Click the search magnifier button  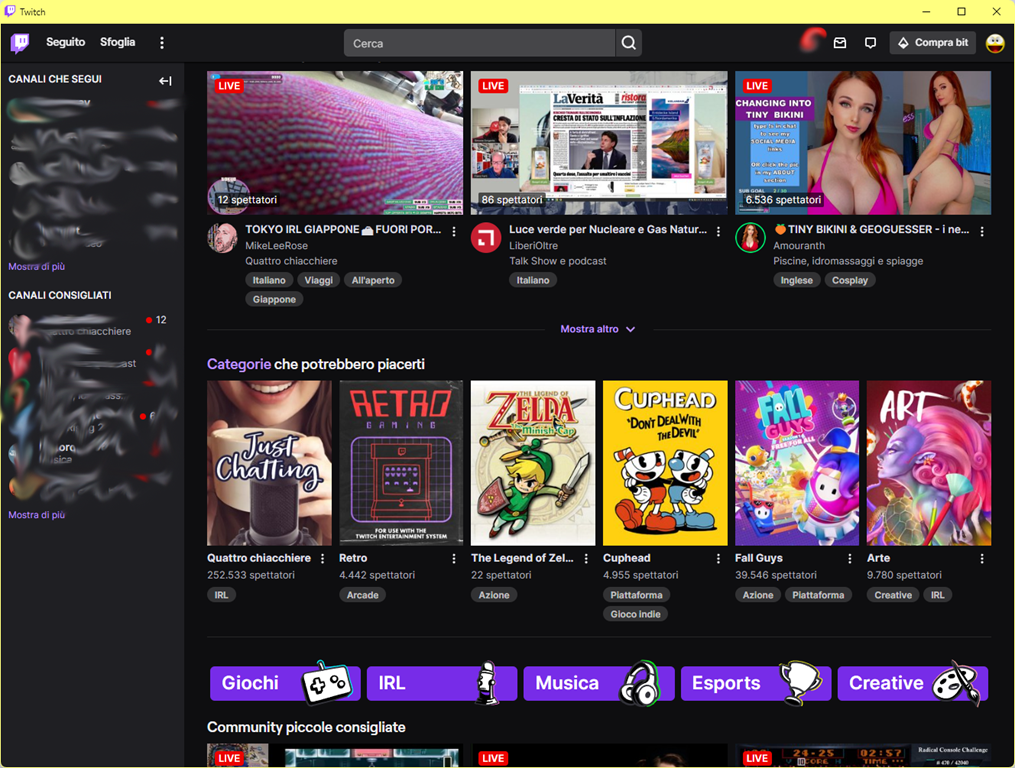629,43
